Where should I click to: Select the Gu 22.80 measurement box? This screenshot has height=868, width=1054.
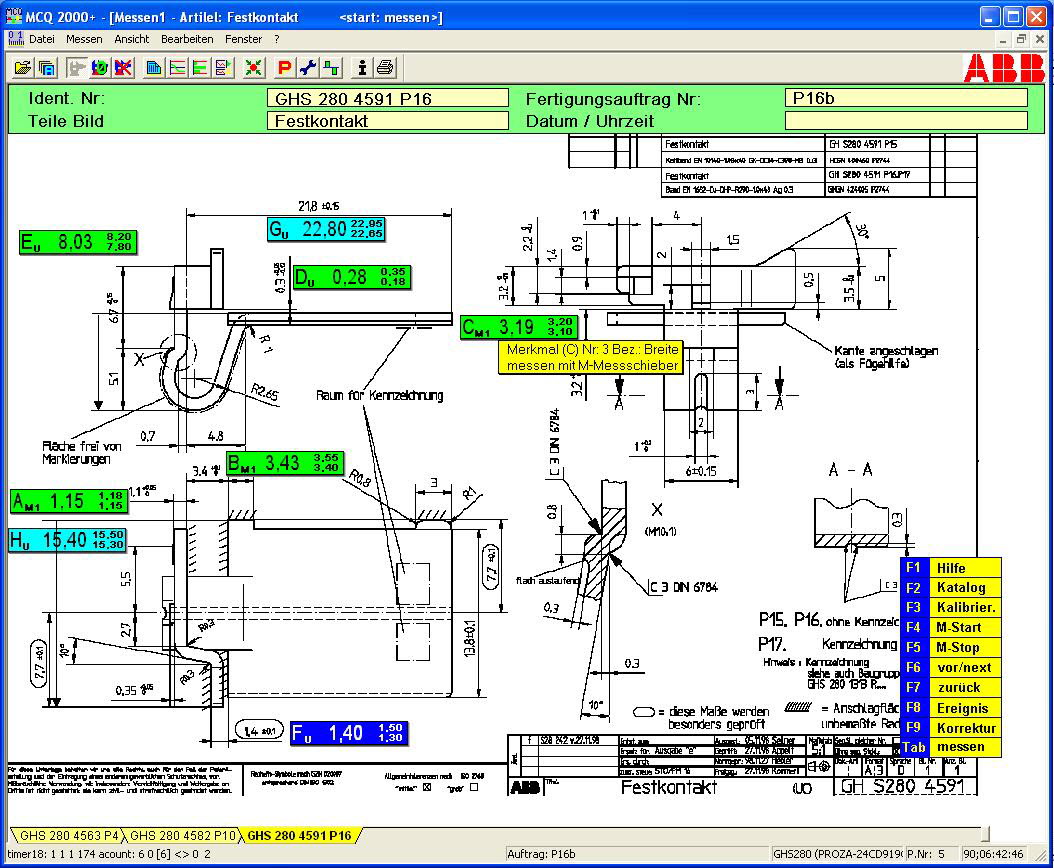(326, 229)
